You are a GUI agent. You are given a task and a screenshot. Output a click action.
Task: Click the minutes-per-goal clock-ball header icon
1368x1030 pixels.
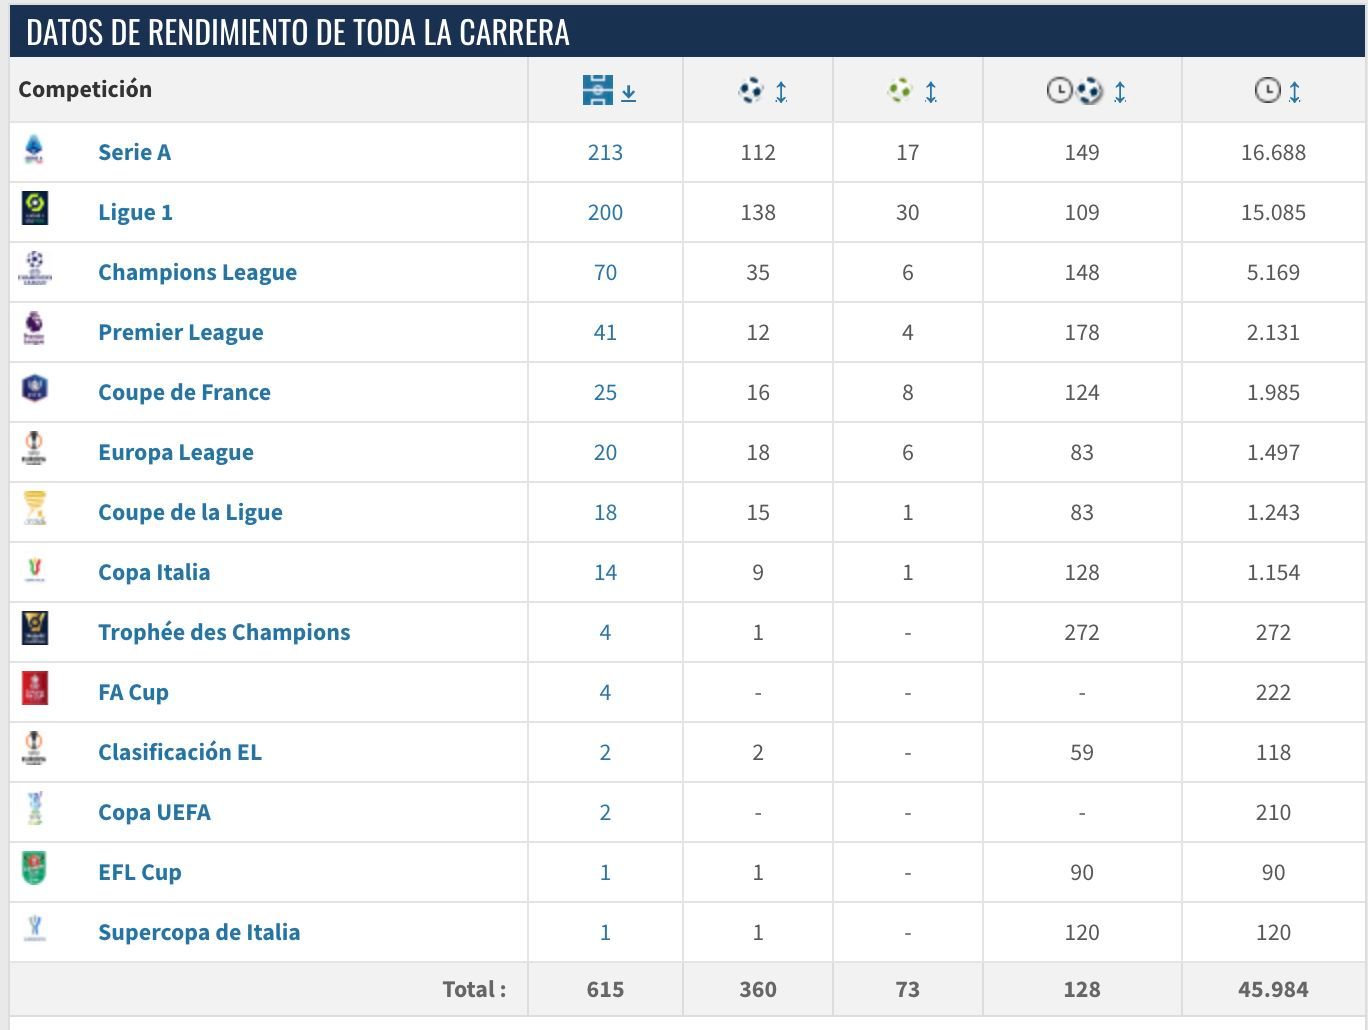1072,89
